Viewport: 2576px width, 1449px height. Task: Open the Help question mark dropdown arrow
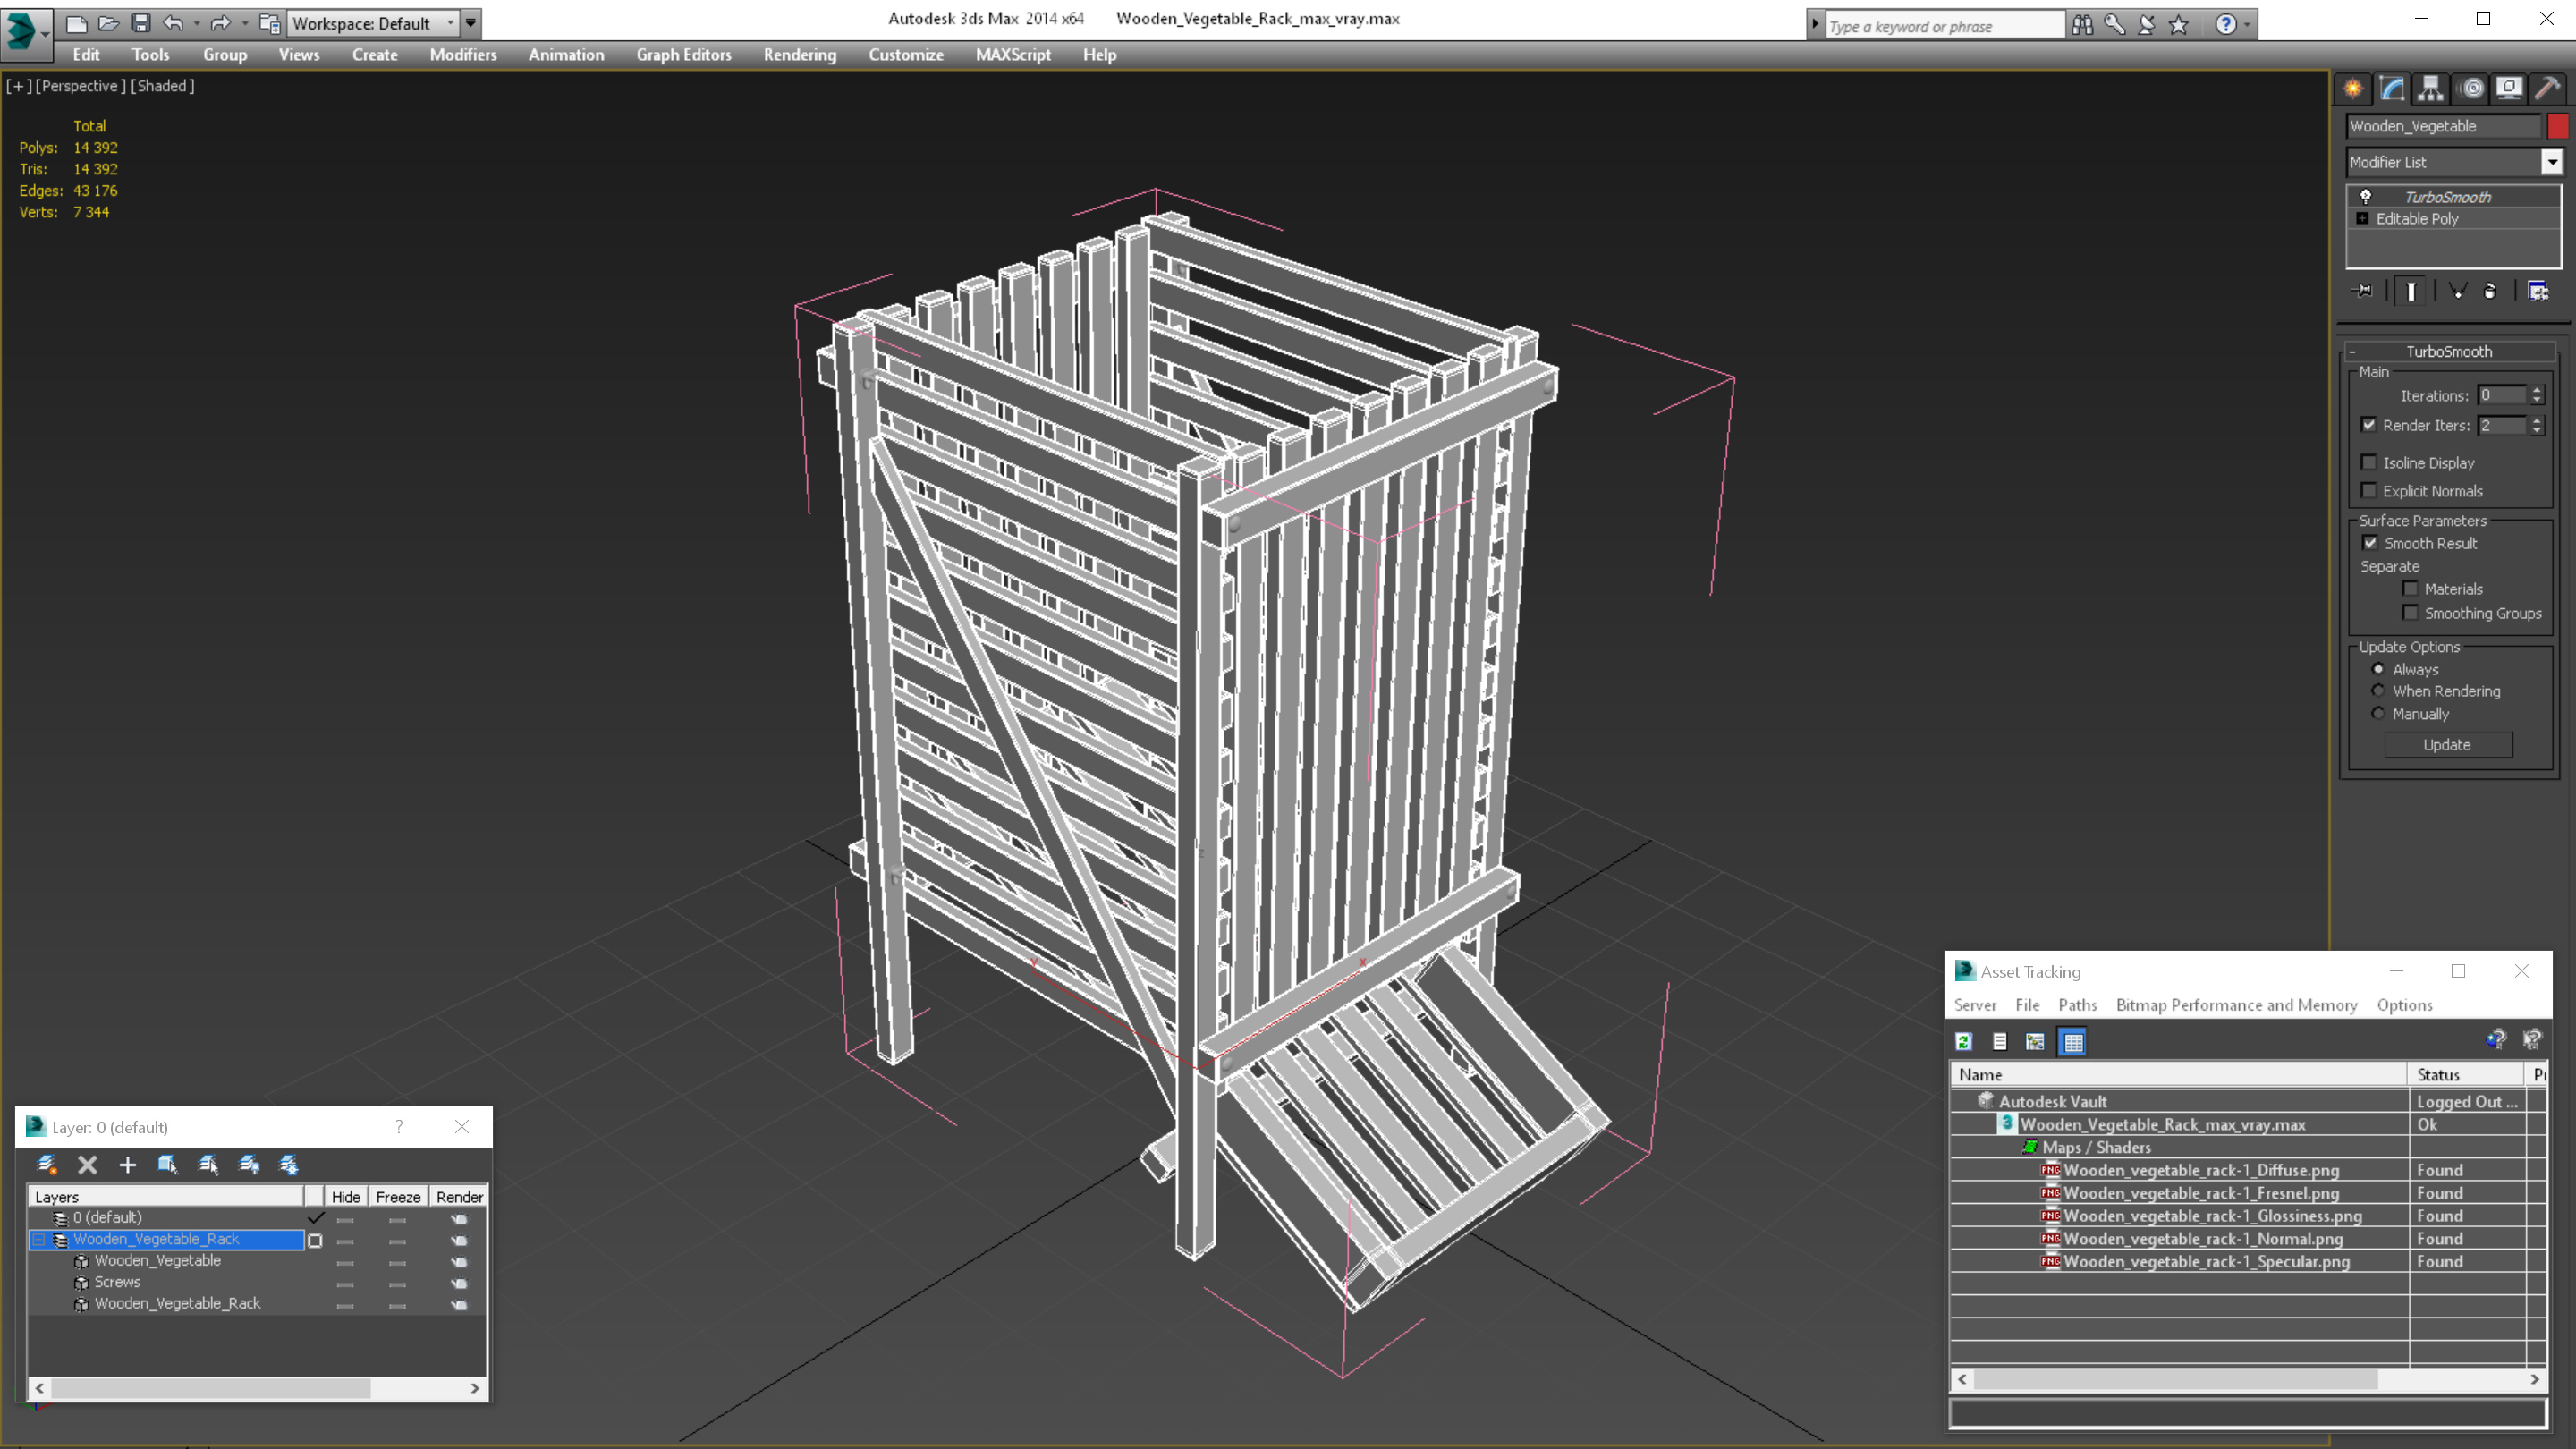(x=2247, y=25)
